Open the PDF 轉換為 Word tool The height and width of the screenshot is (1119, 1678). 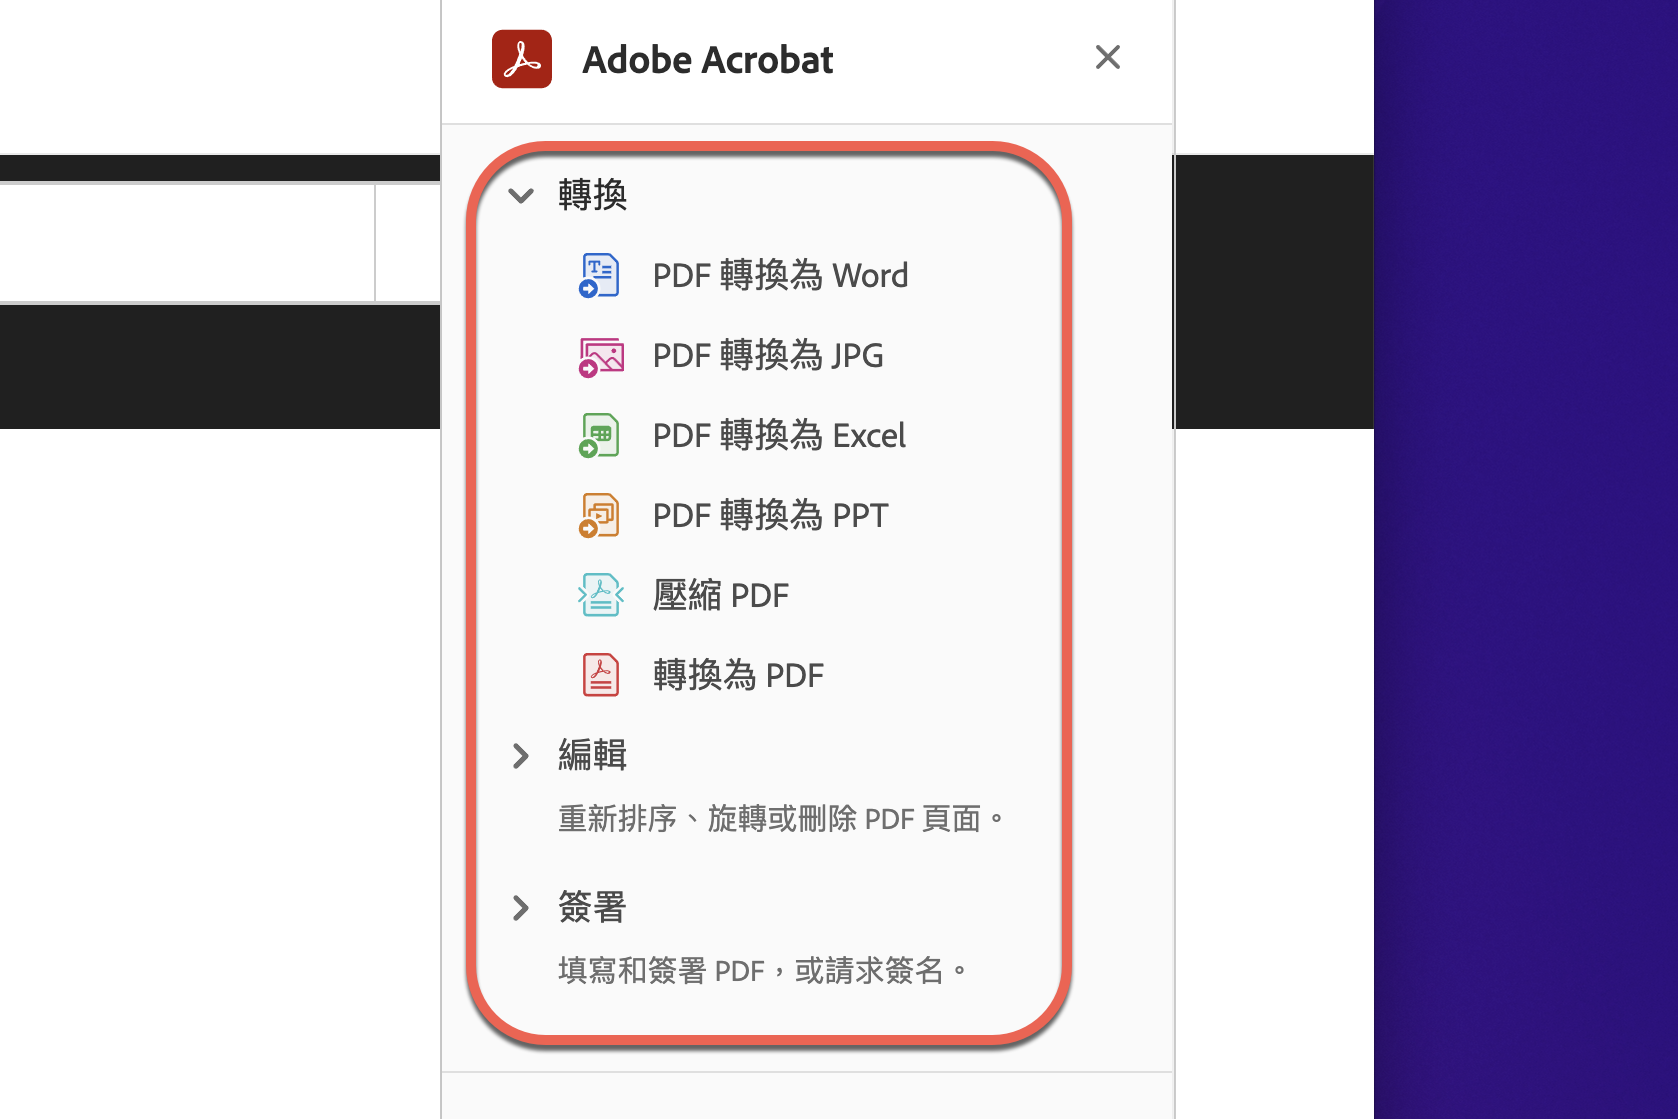(779, 275)
